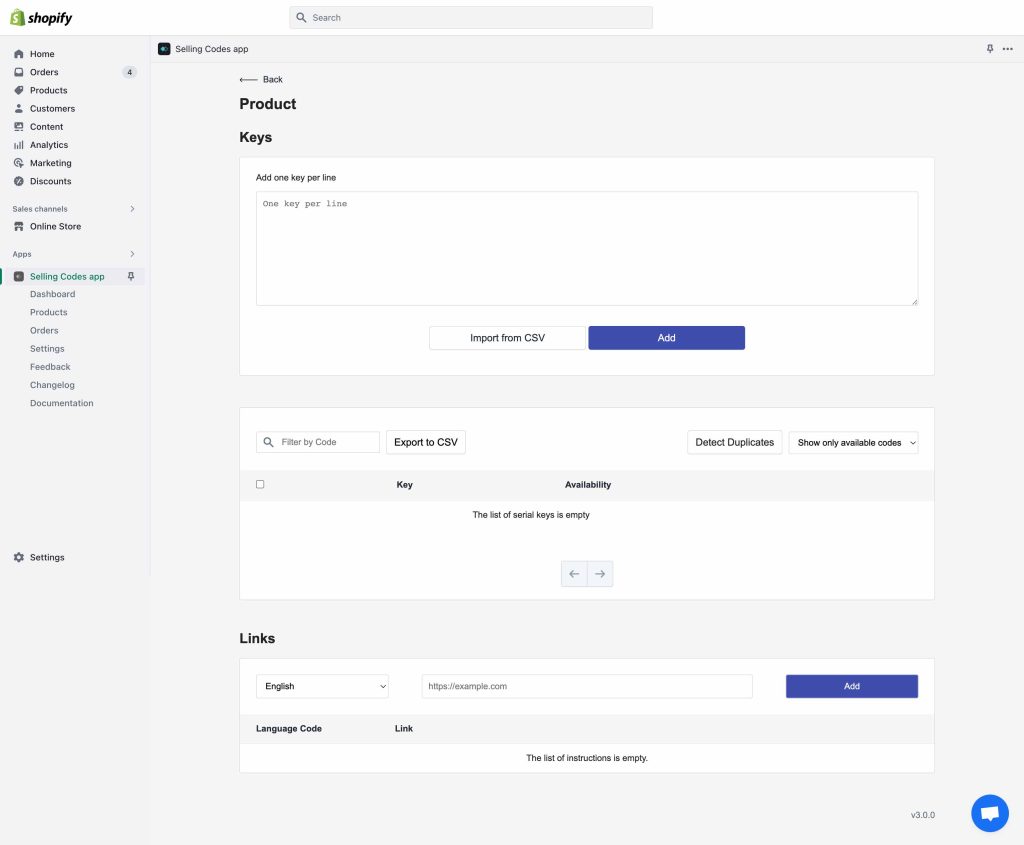
Task: Select the Orders icon in the sidebar
Action: coord(18,72)
